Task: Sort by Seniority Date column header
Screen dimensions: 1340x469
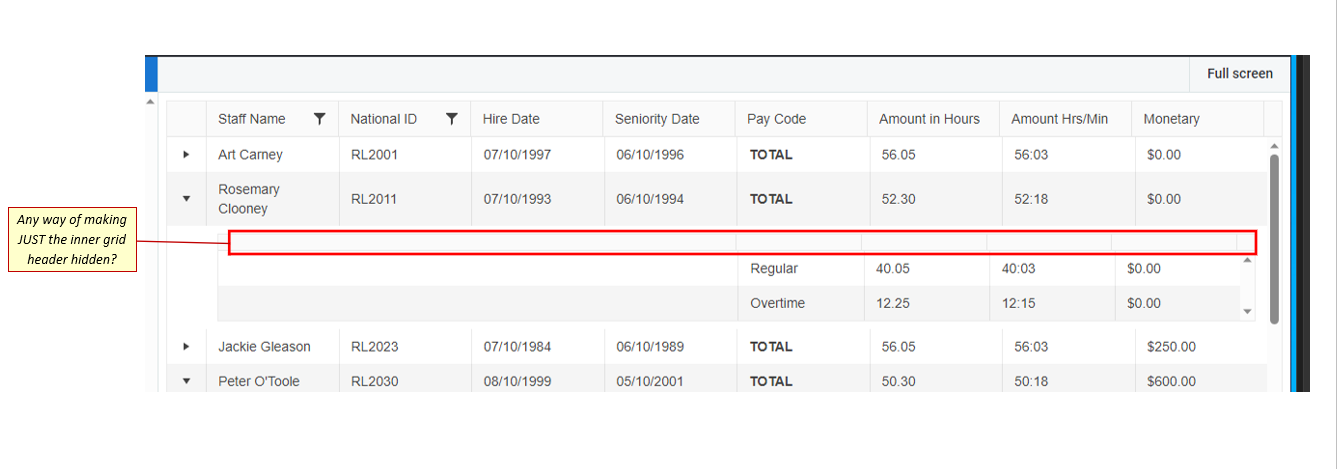Action: point(657,119)
